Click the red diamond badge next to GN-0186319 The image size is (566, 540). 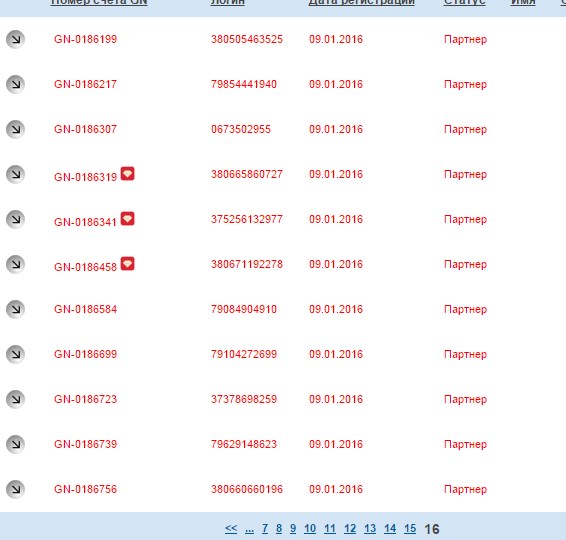[127, 174]
